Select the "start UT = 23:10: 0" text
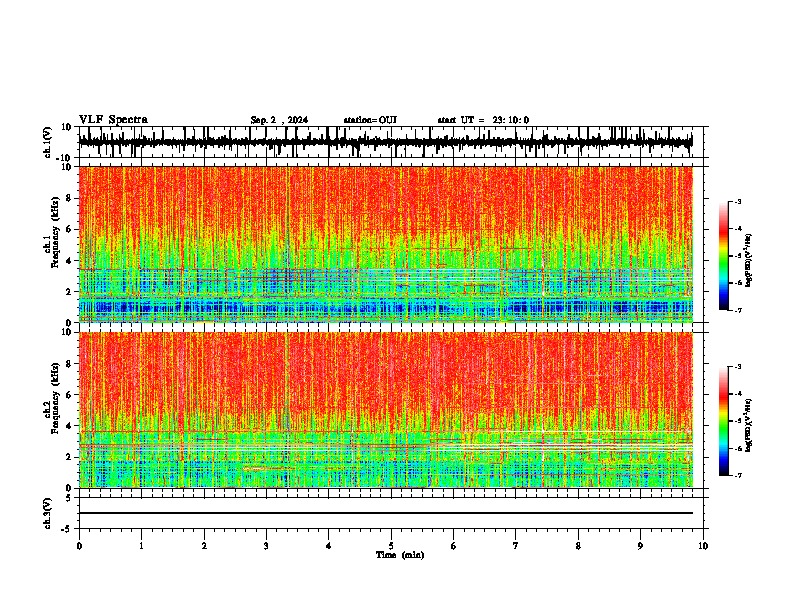Screen dimensions: 792x612 (483, 120)
